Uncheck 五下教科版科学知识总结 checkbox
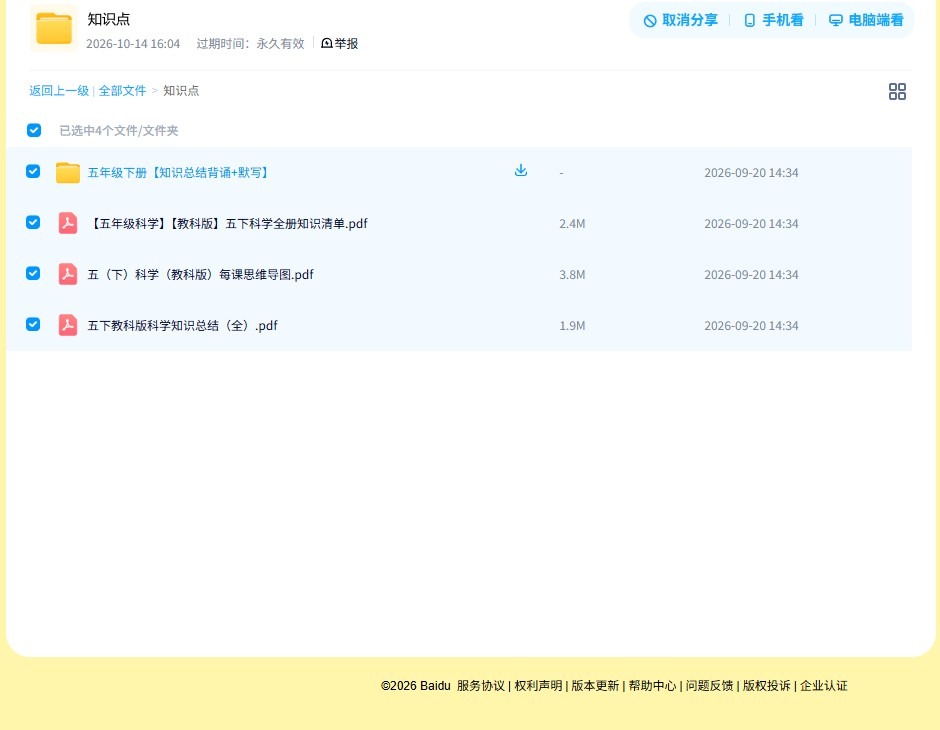 (33, 325)
